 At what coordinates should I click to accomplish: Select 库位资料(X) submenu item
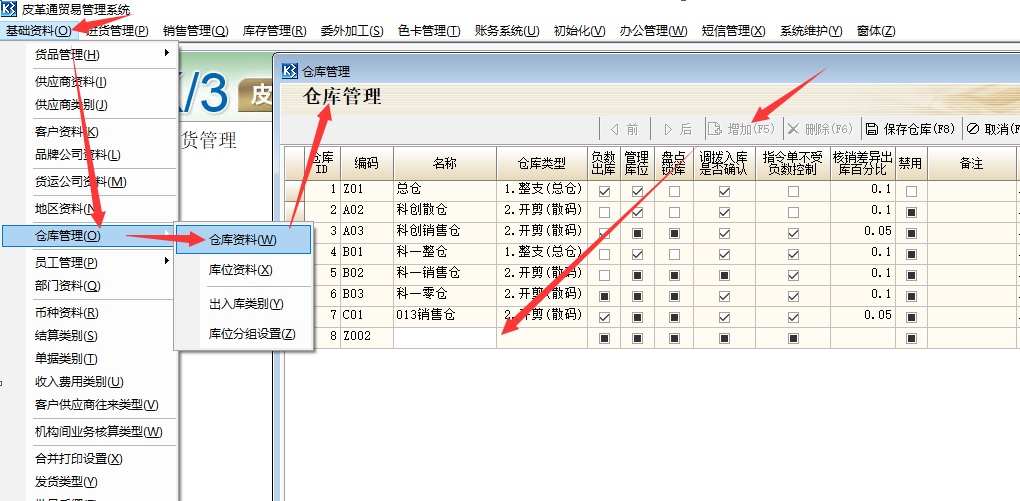tap(243, 269)
